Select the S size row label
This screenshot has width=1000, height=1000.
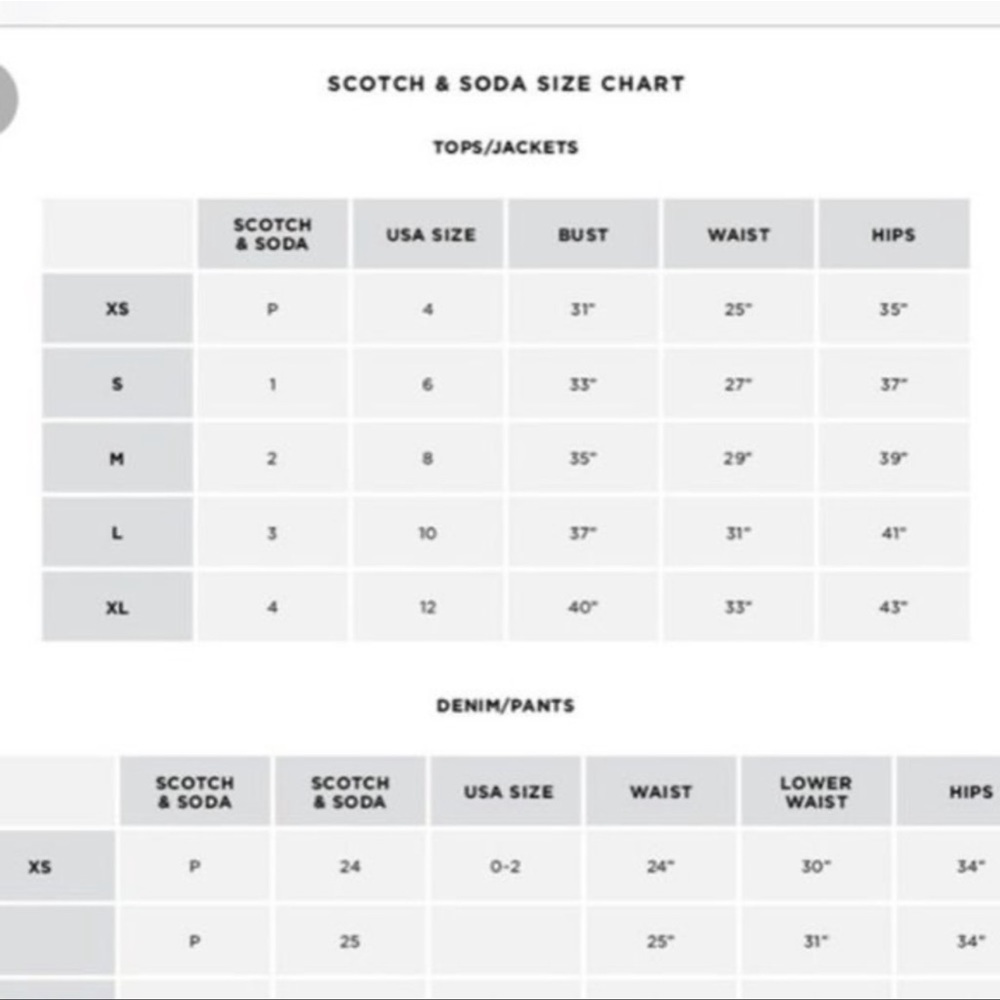pos(117,383)
